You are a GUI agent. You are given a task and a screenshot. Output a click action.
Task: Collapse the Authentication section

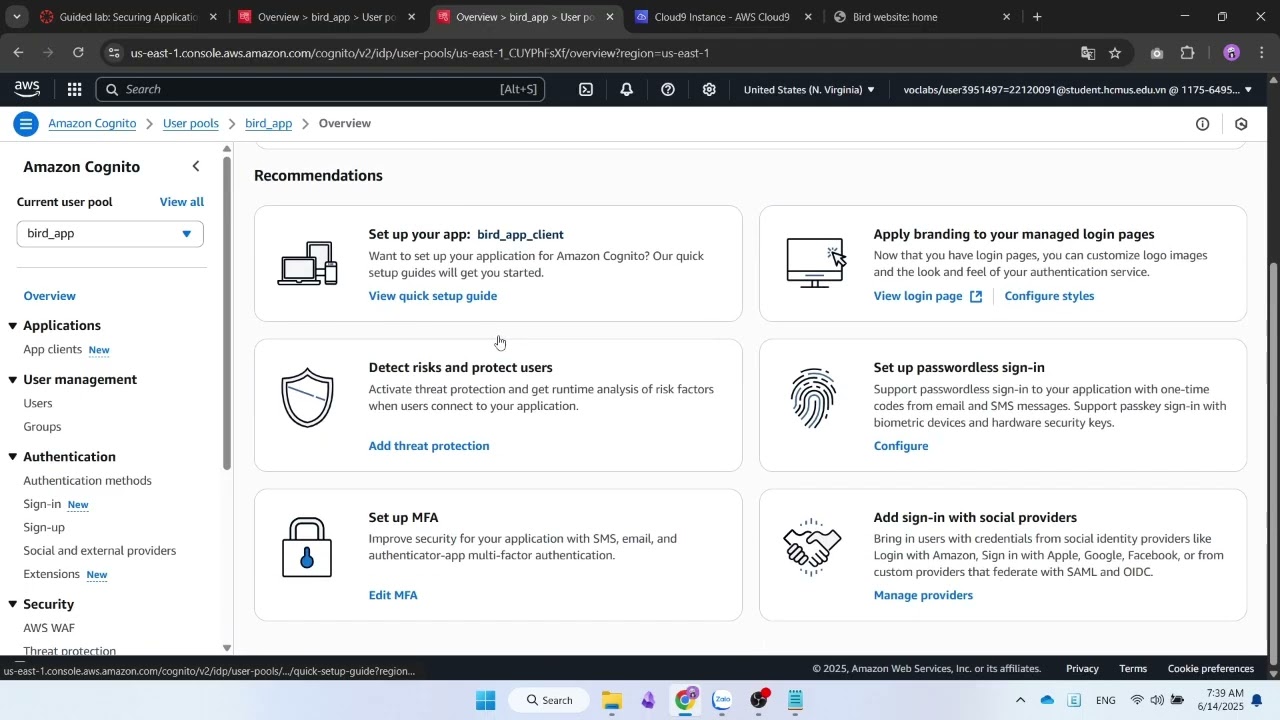pyautogui.click(x=13, y=457)
